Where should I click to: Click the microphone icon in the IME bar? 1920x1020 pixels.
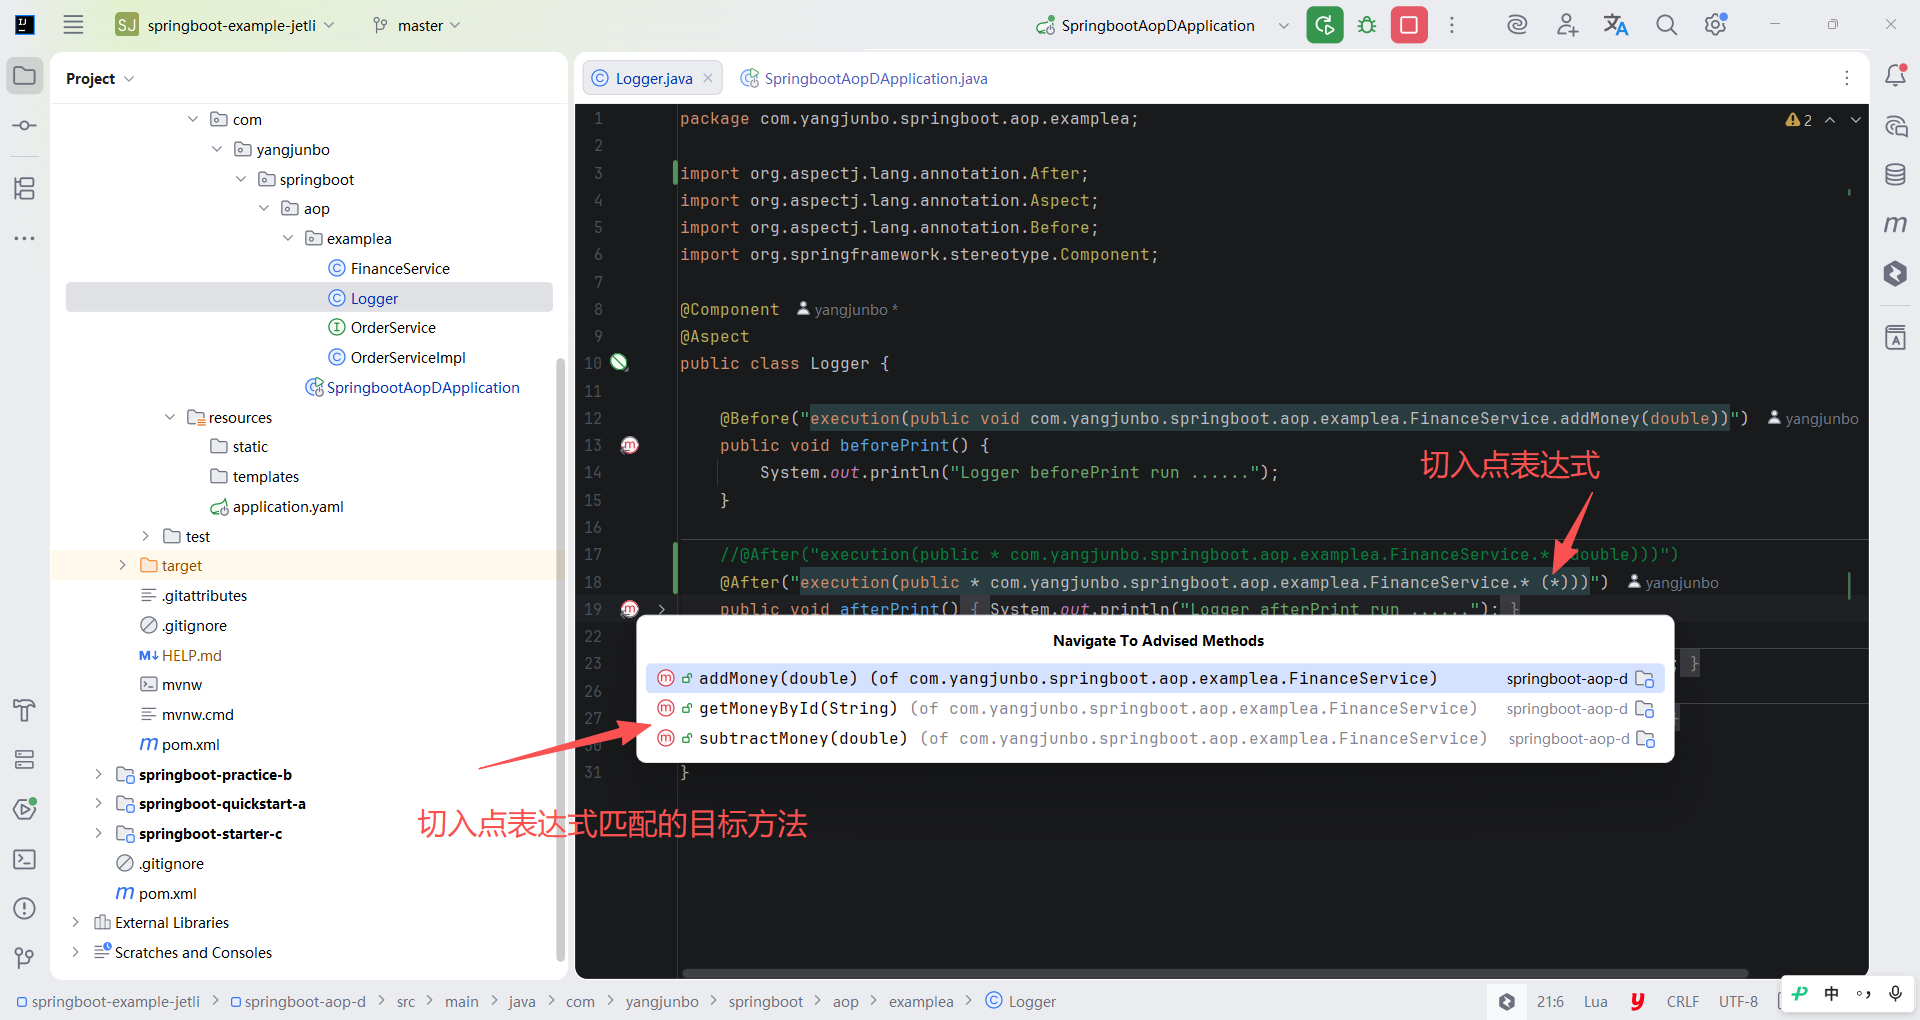(x=1895, y=993)
